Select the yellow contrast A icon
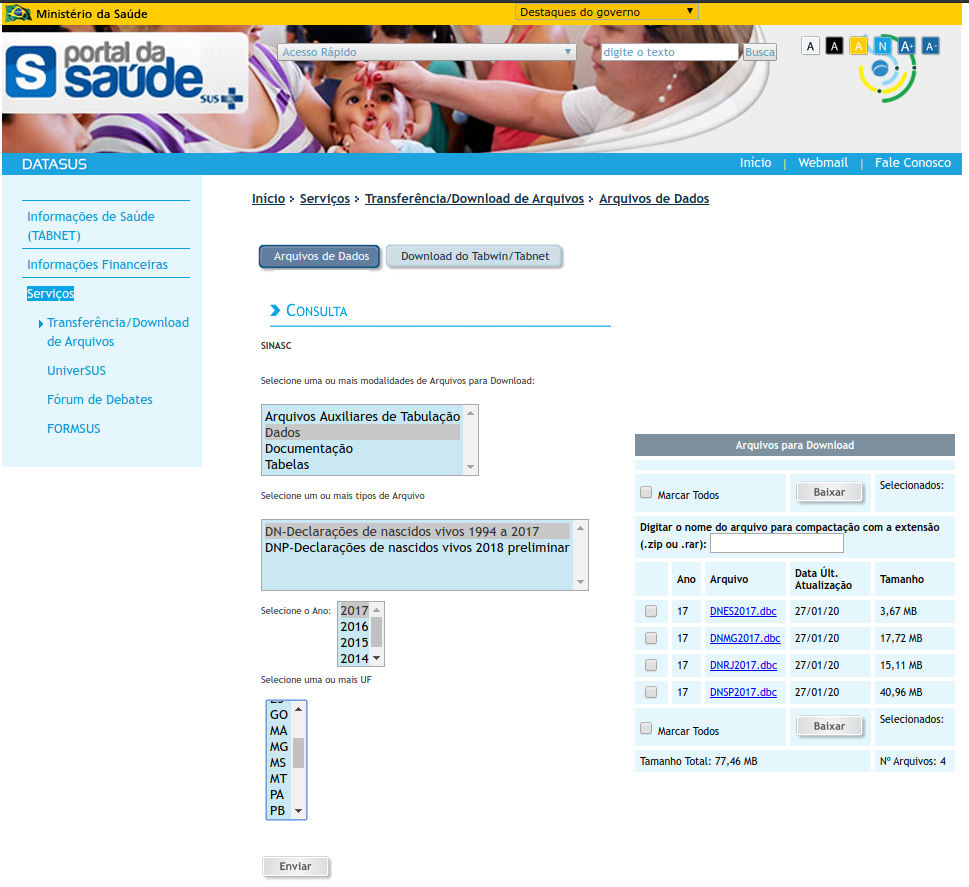This screenshot has height=887, width=969. pos(858,46)
